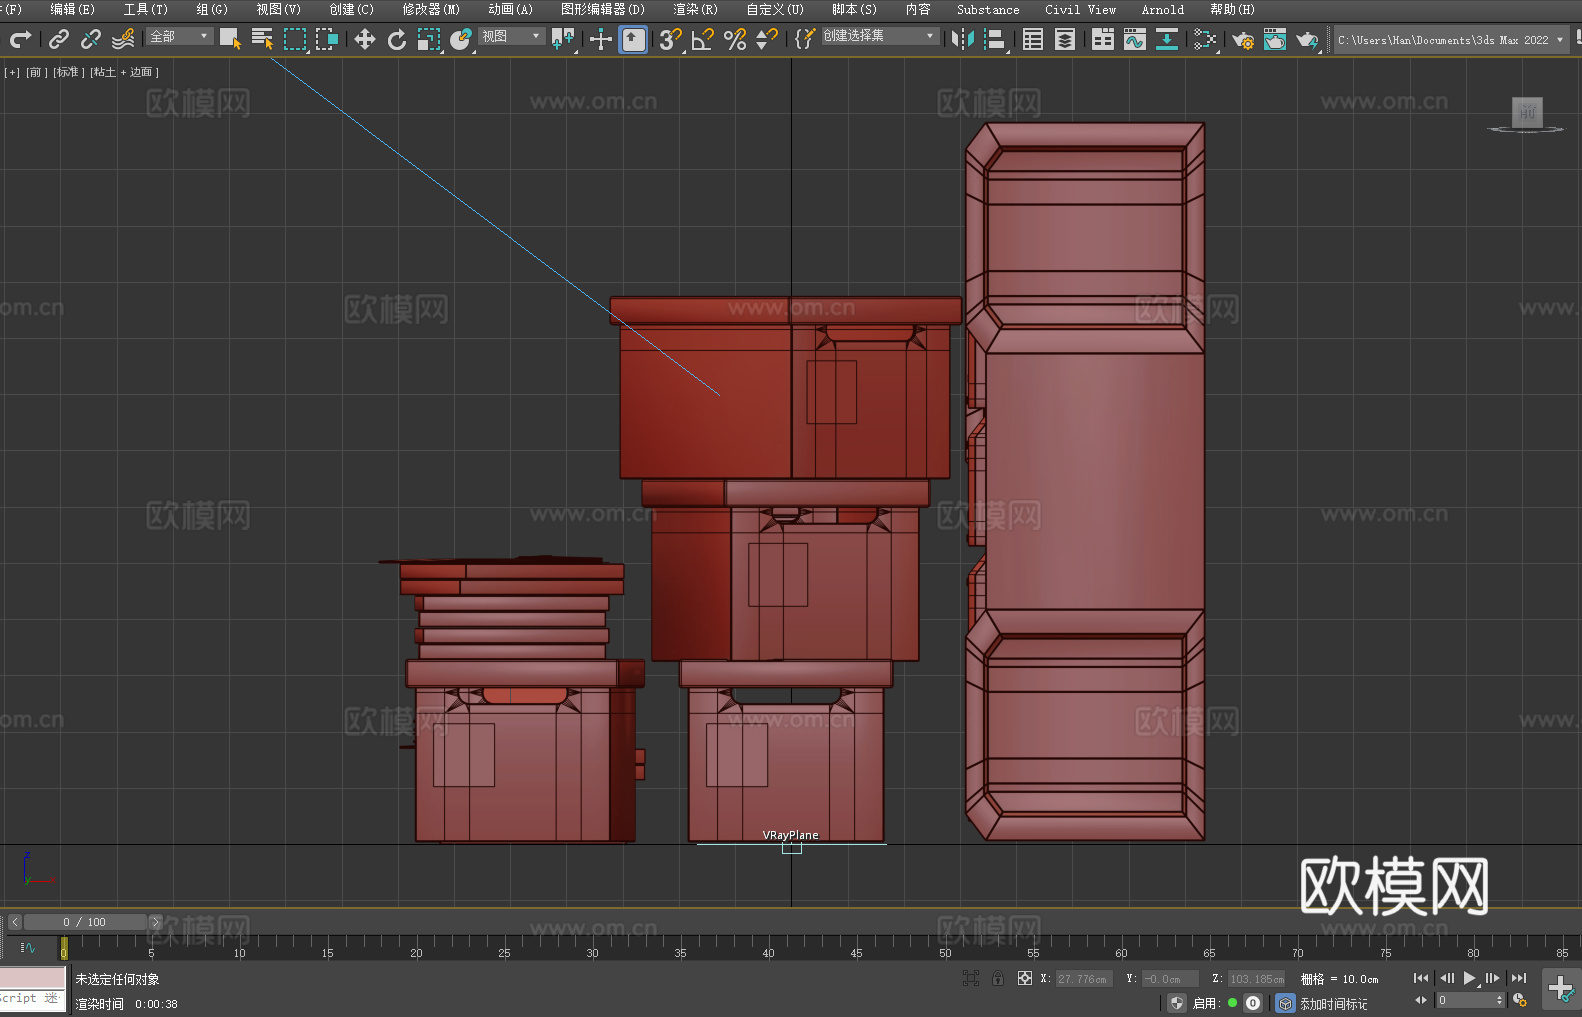Open the Layer Explorer
This screenshot has width=1582, height=1017.
coord(1065,39)
